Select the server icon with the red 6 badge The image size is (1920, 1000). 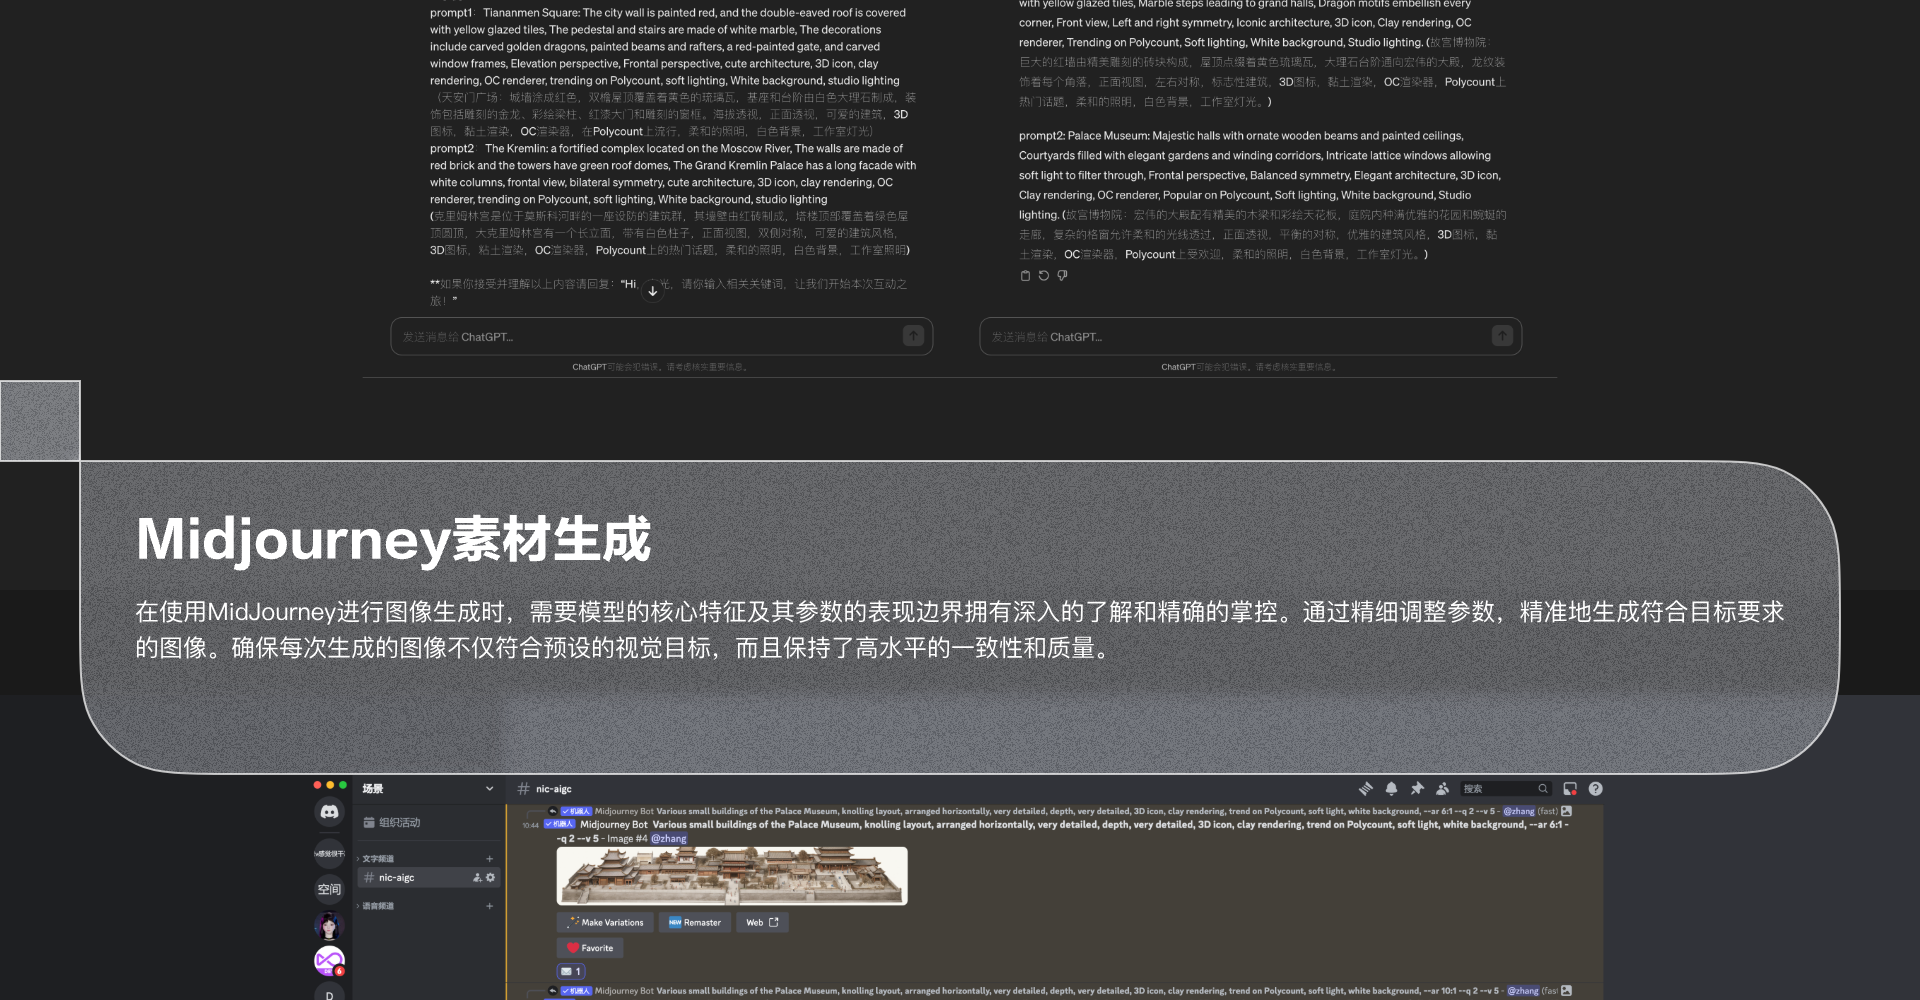tap(329, 961)
